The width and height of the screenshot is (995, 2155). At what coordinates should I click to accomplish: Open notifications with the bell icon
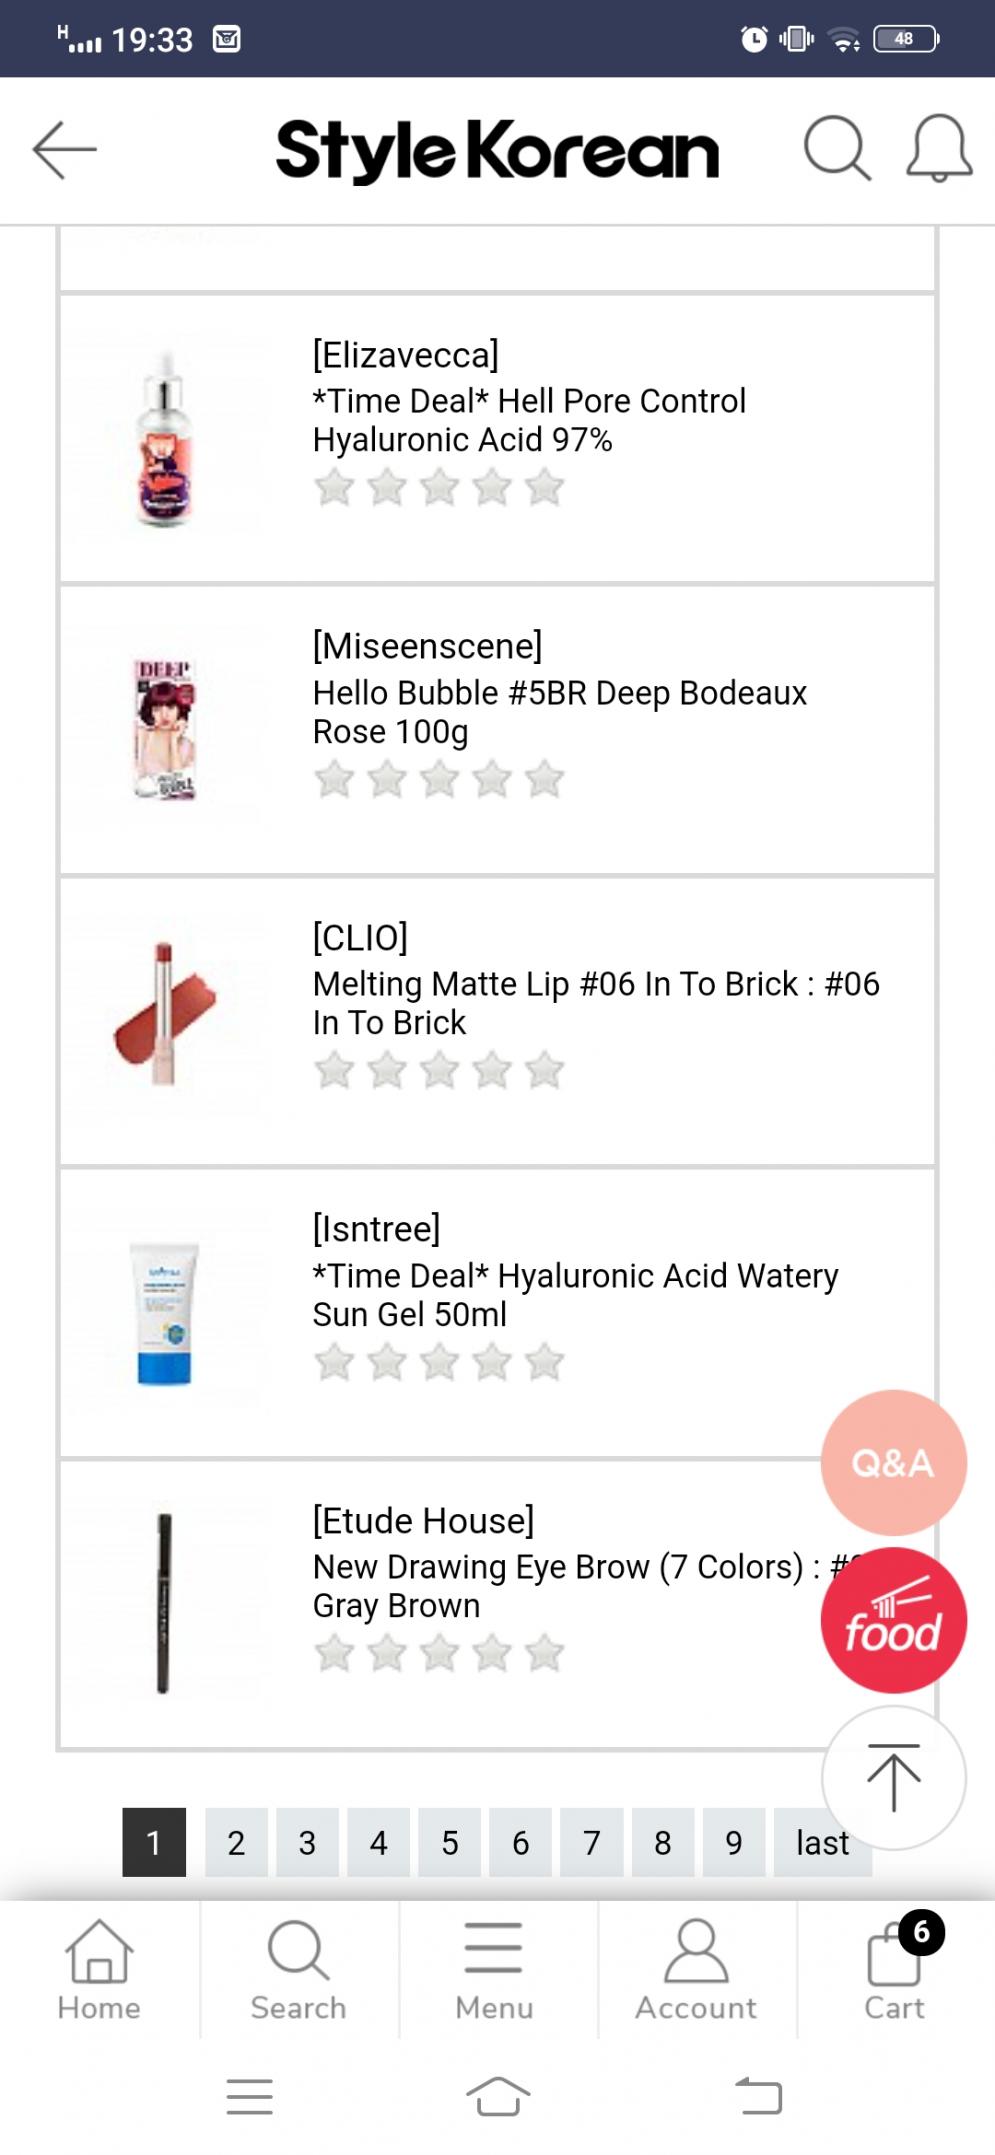point(939,148)
